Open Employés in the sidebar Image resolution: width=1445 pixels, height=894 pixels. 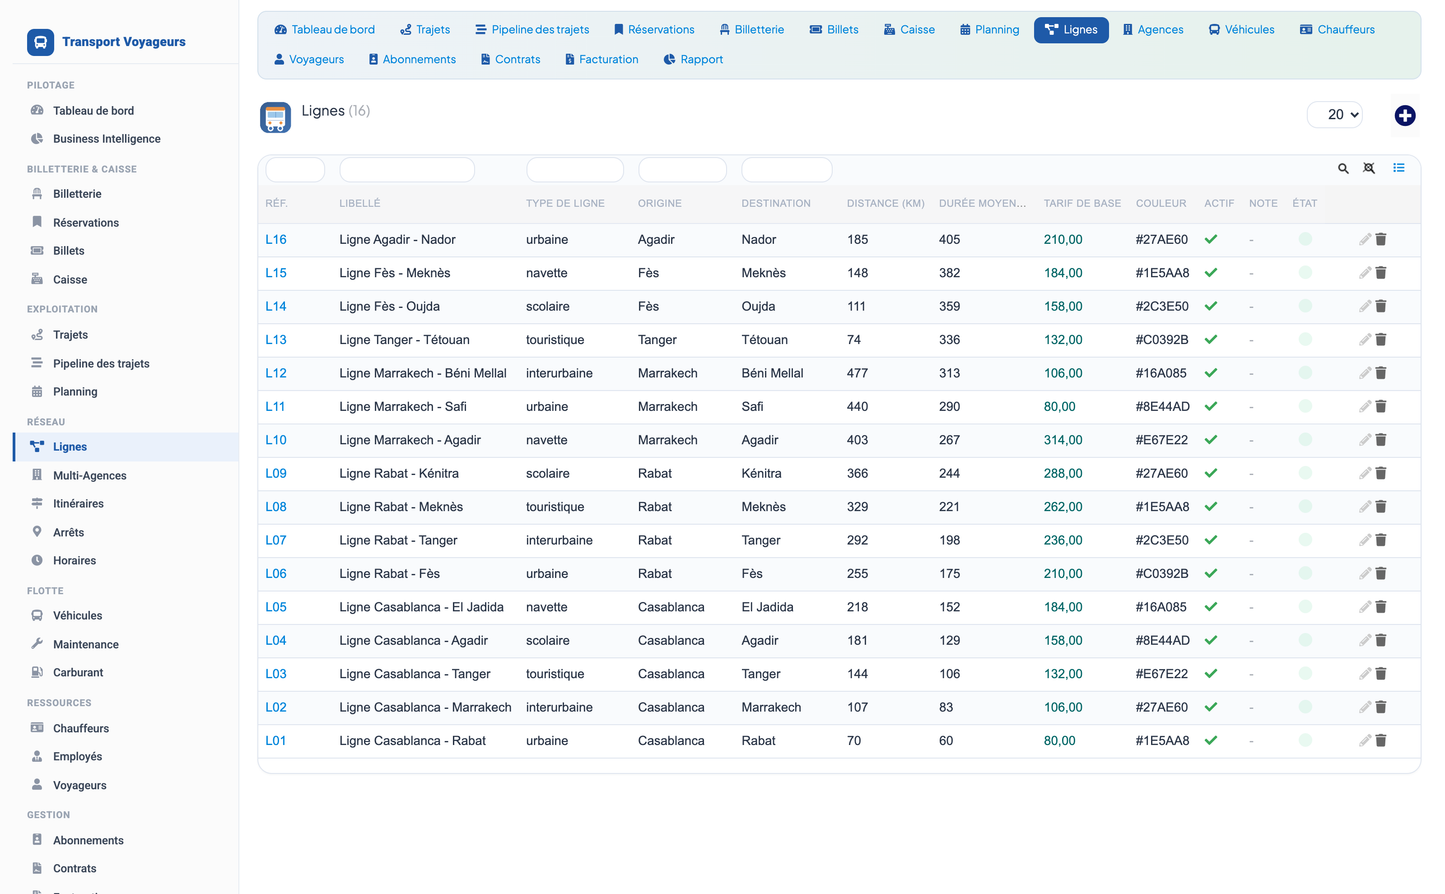78,757
